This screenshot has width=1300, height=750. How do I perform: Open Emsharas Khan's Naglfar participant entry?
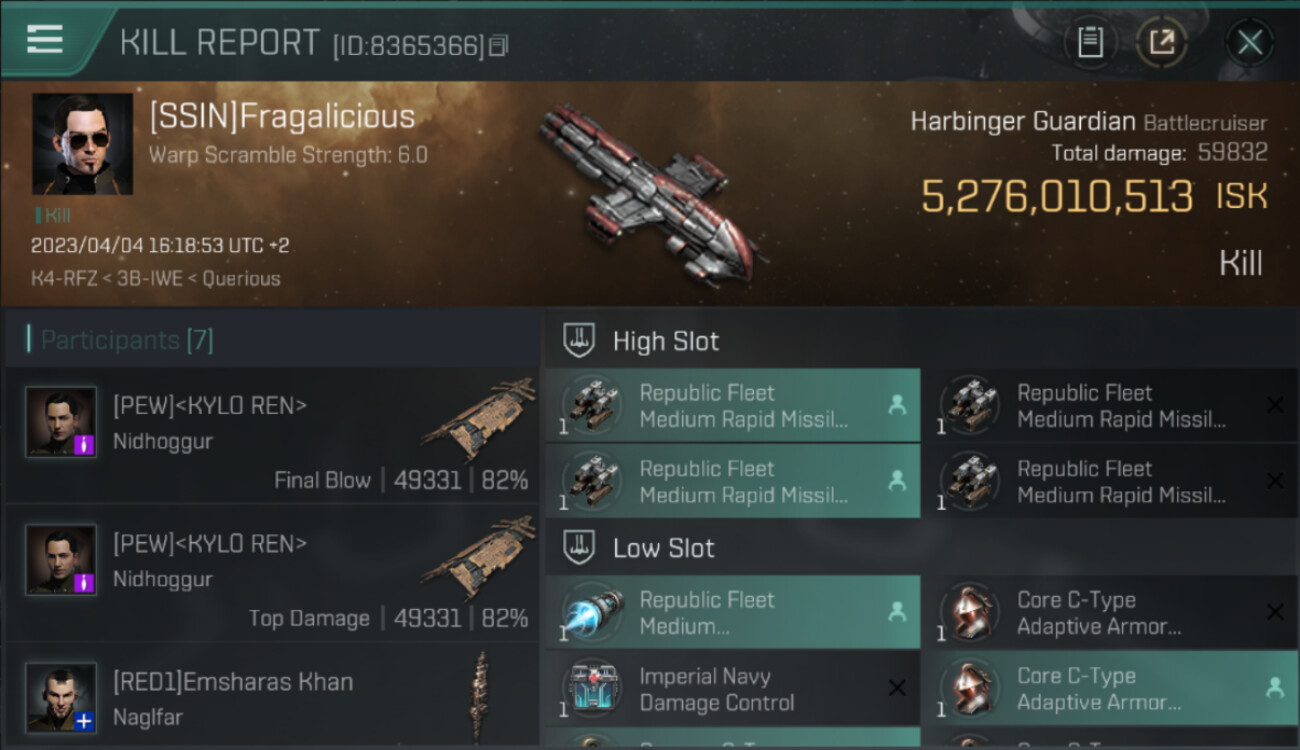(272, 698)
